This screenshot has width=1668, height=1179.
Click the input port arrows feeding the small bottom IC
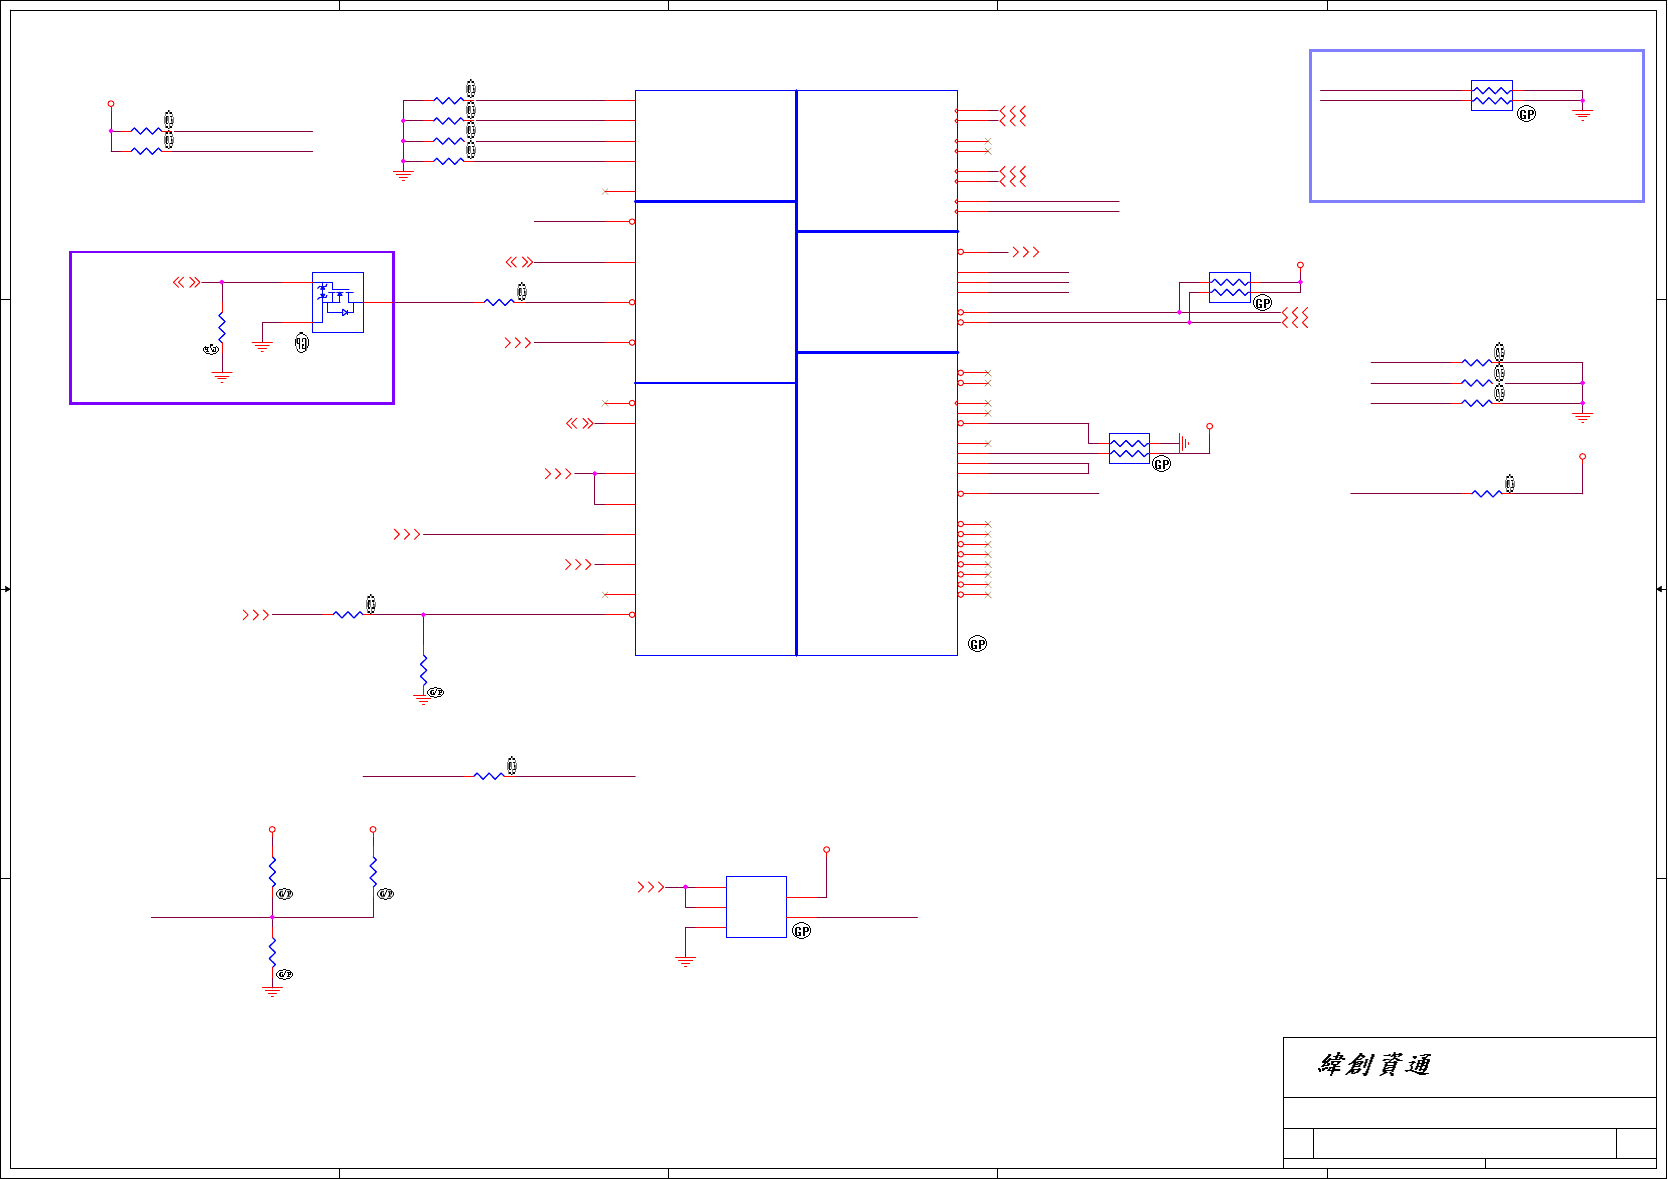point(651,887)
